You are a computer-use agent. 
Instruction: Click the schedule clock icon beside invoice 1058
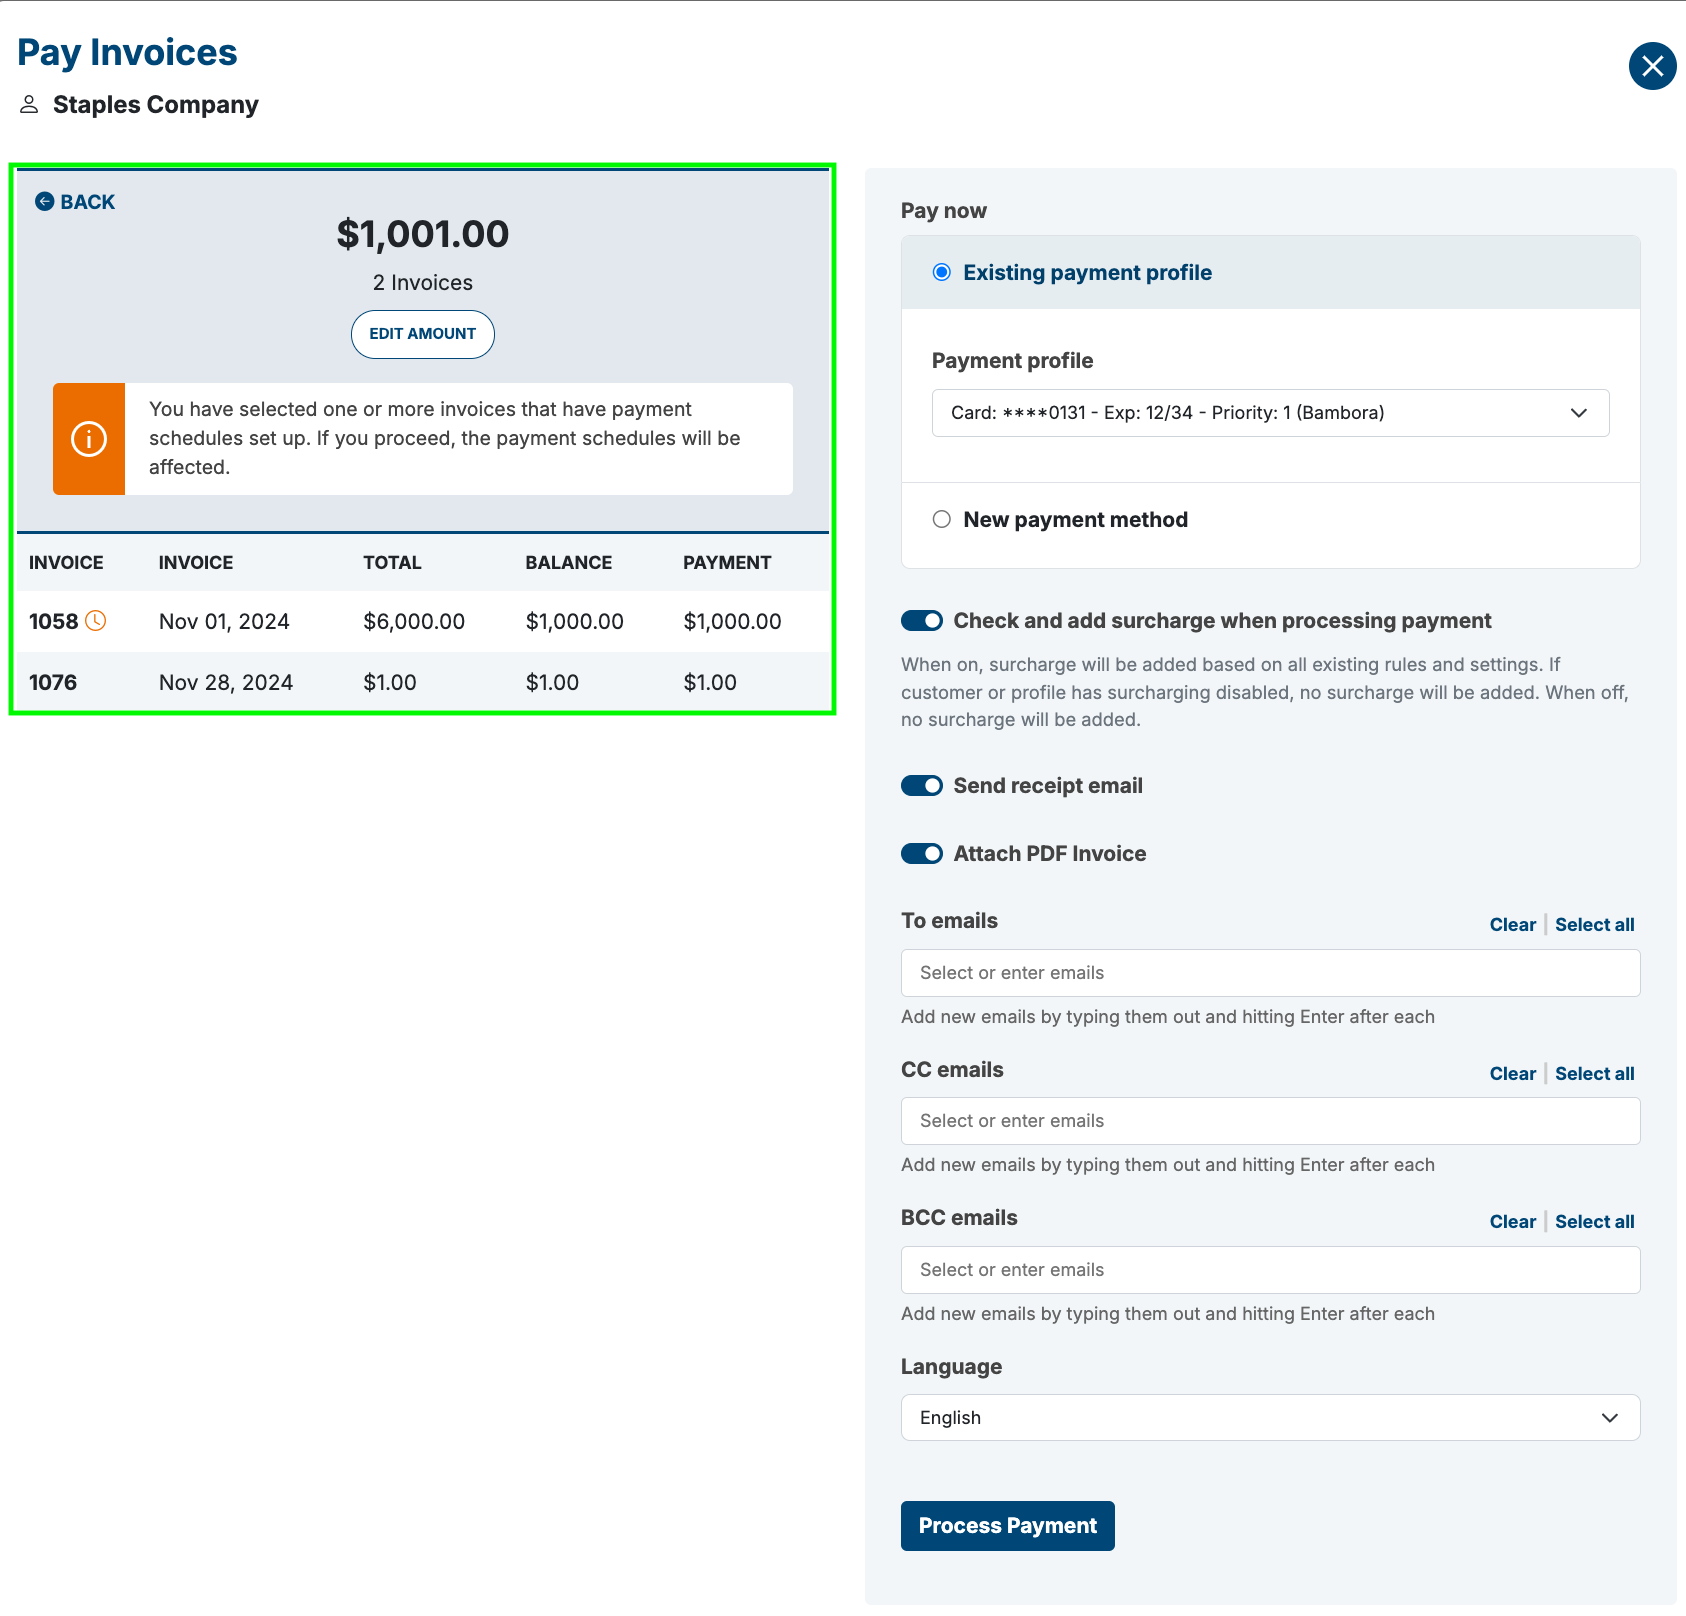click(x=96, y=621)
